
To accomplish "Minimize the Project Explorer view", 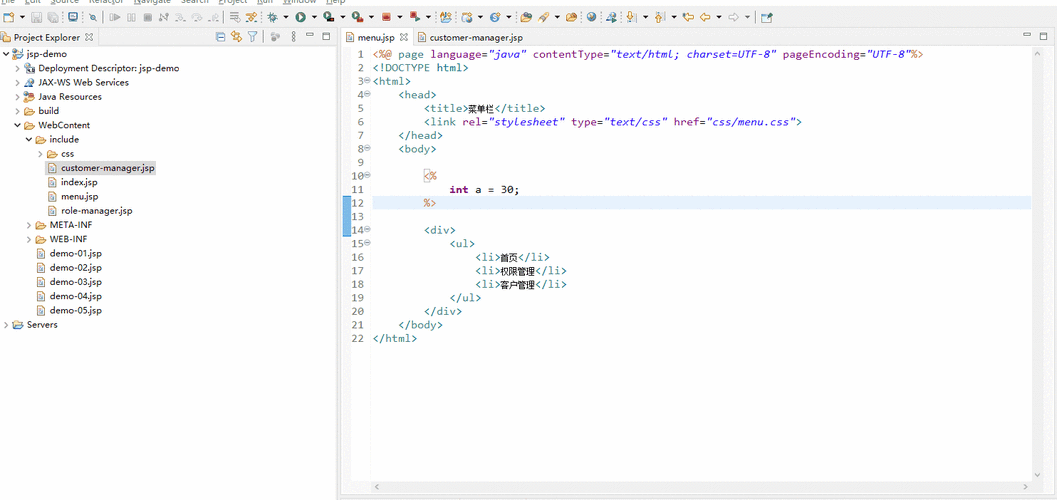I will pos(310,35).
